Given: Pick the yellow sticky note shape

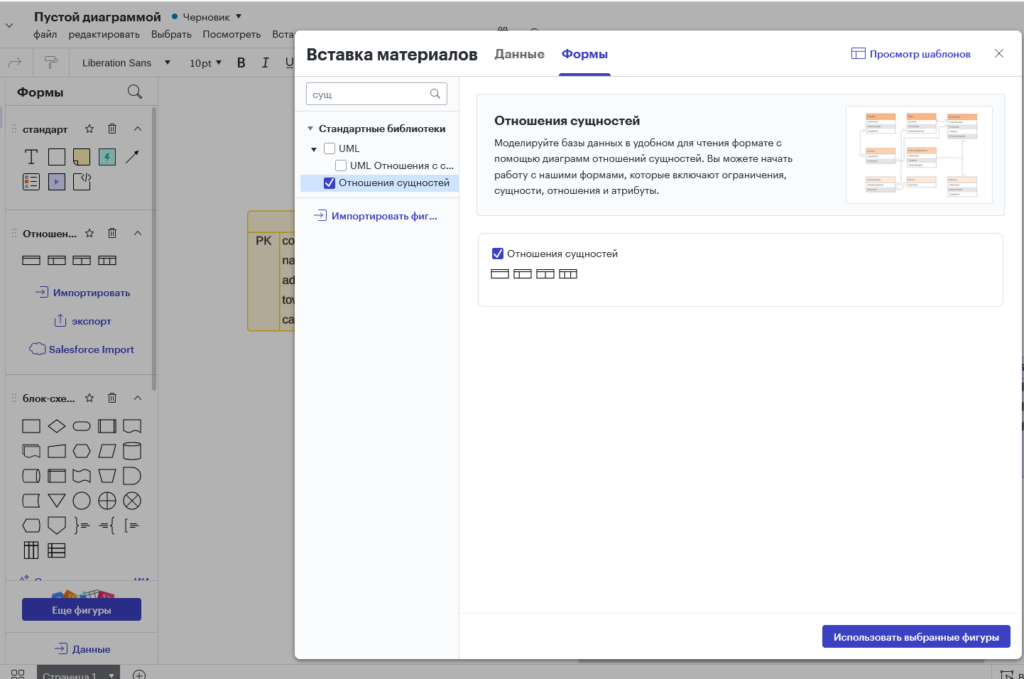Looking at the screenshot, I should click(82, 157).
